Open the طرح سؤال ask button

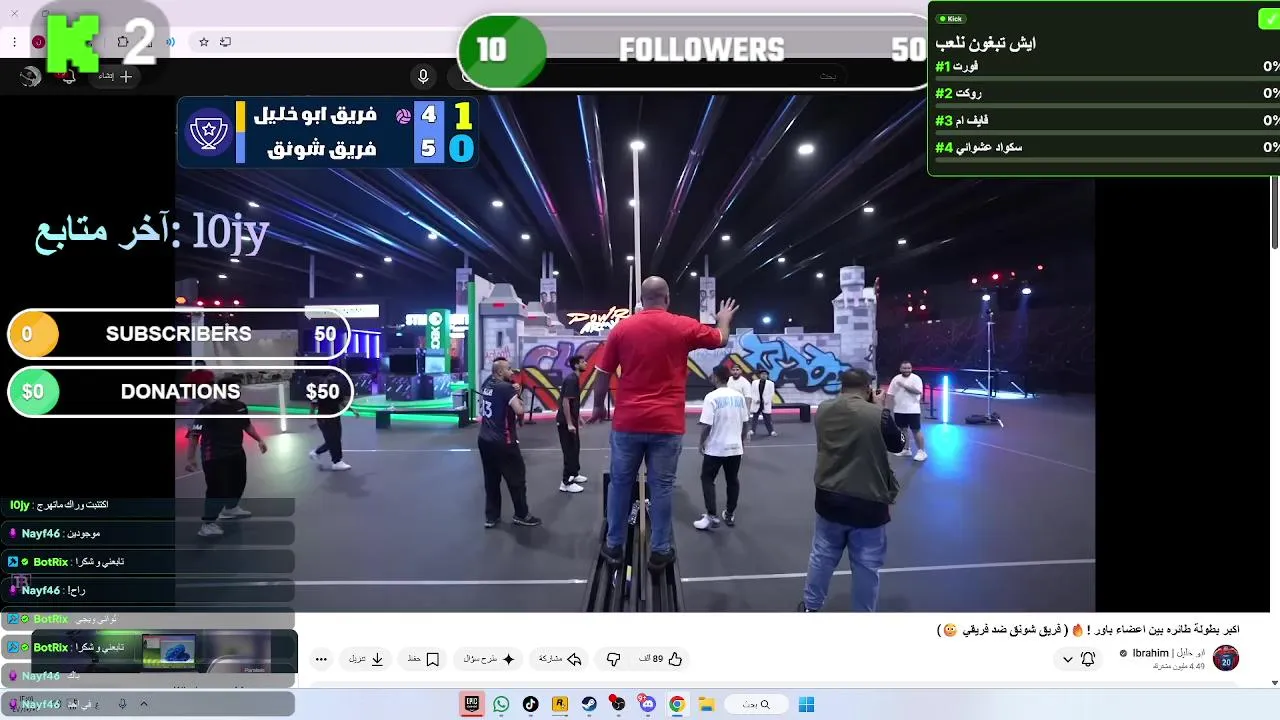pyautogui.click(x=489, y=659)
